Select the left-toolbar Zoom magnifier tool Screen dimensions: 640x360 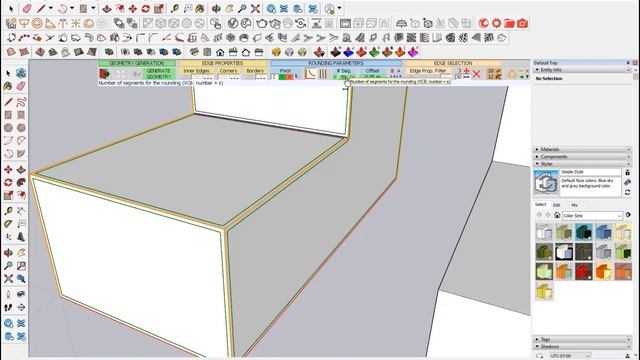(8, 266)
